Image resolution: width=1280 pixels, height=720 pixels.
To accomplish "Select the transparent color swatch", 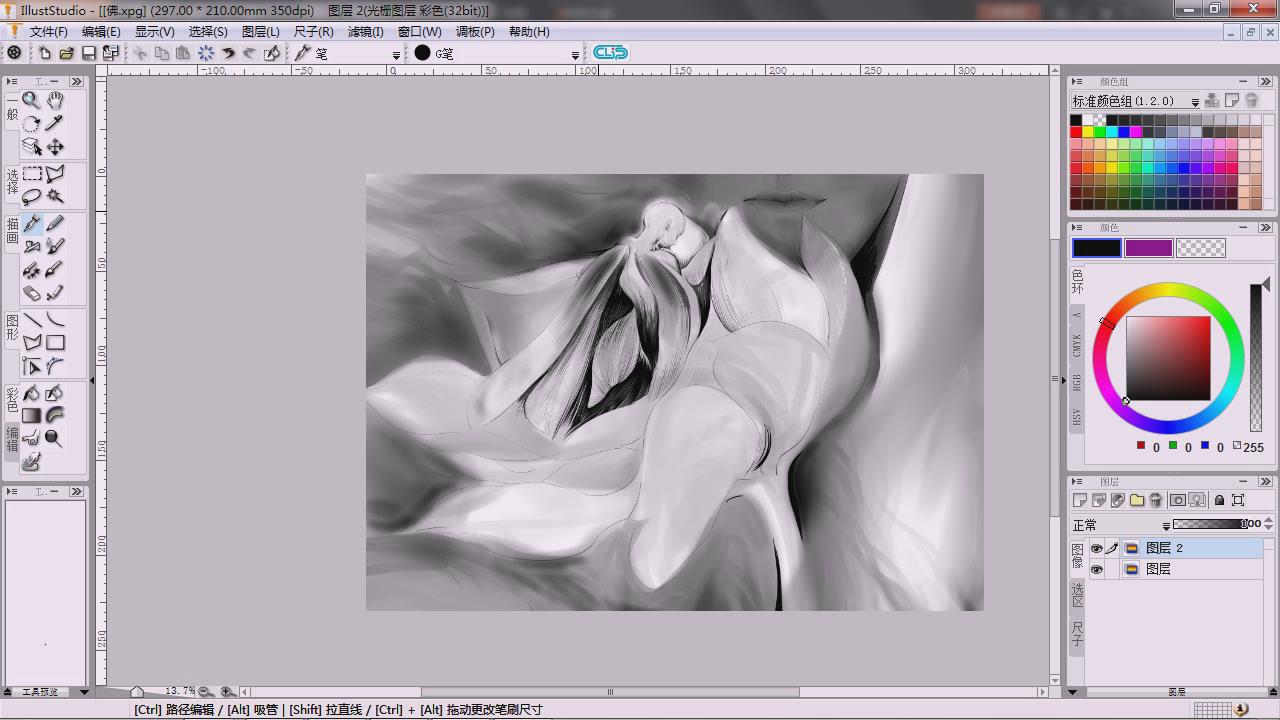I will (1201, 248).
